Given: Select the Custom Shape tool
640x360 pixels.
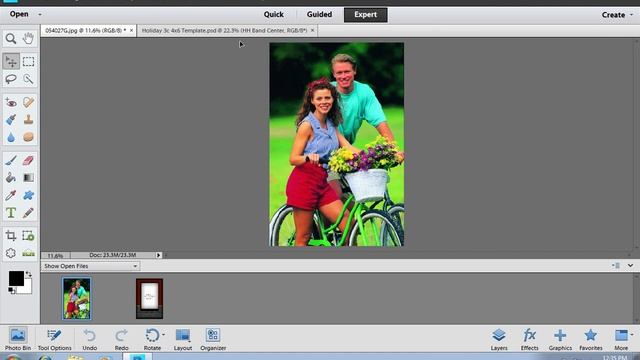Looking at the screenshot, I should 28,195.
